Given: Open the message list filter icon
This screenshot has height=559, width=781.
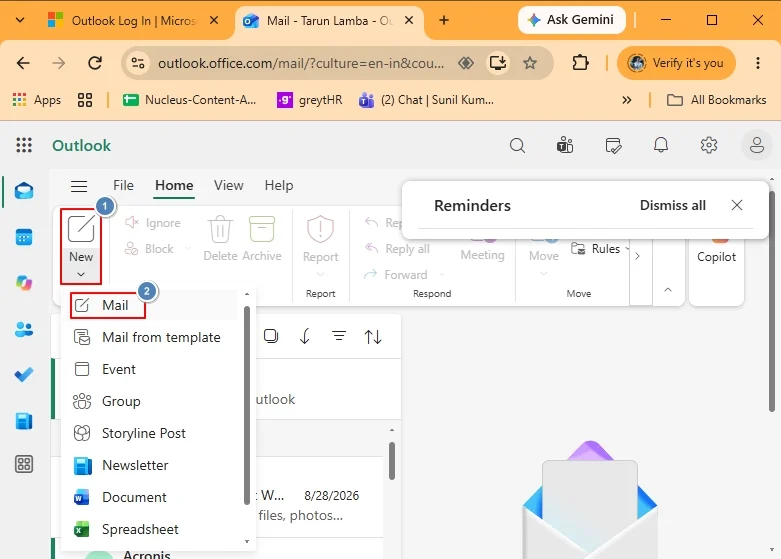Looking at the screenshot, I should coord(339,336).
